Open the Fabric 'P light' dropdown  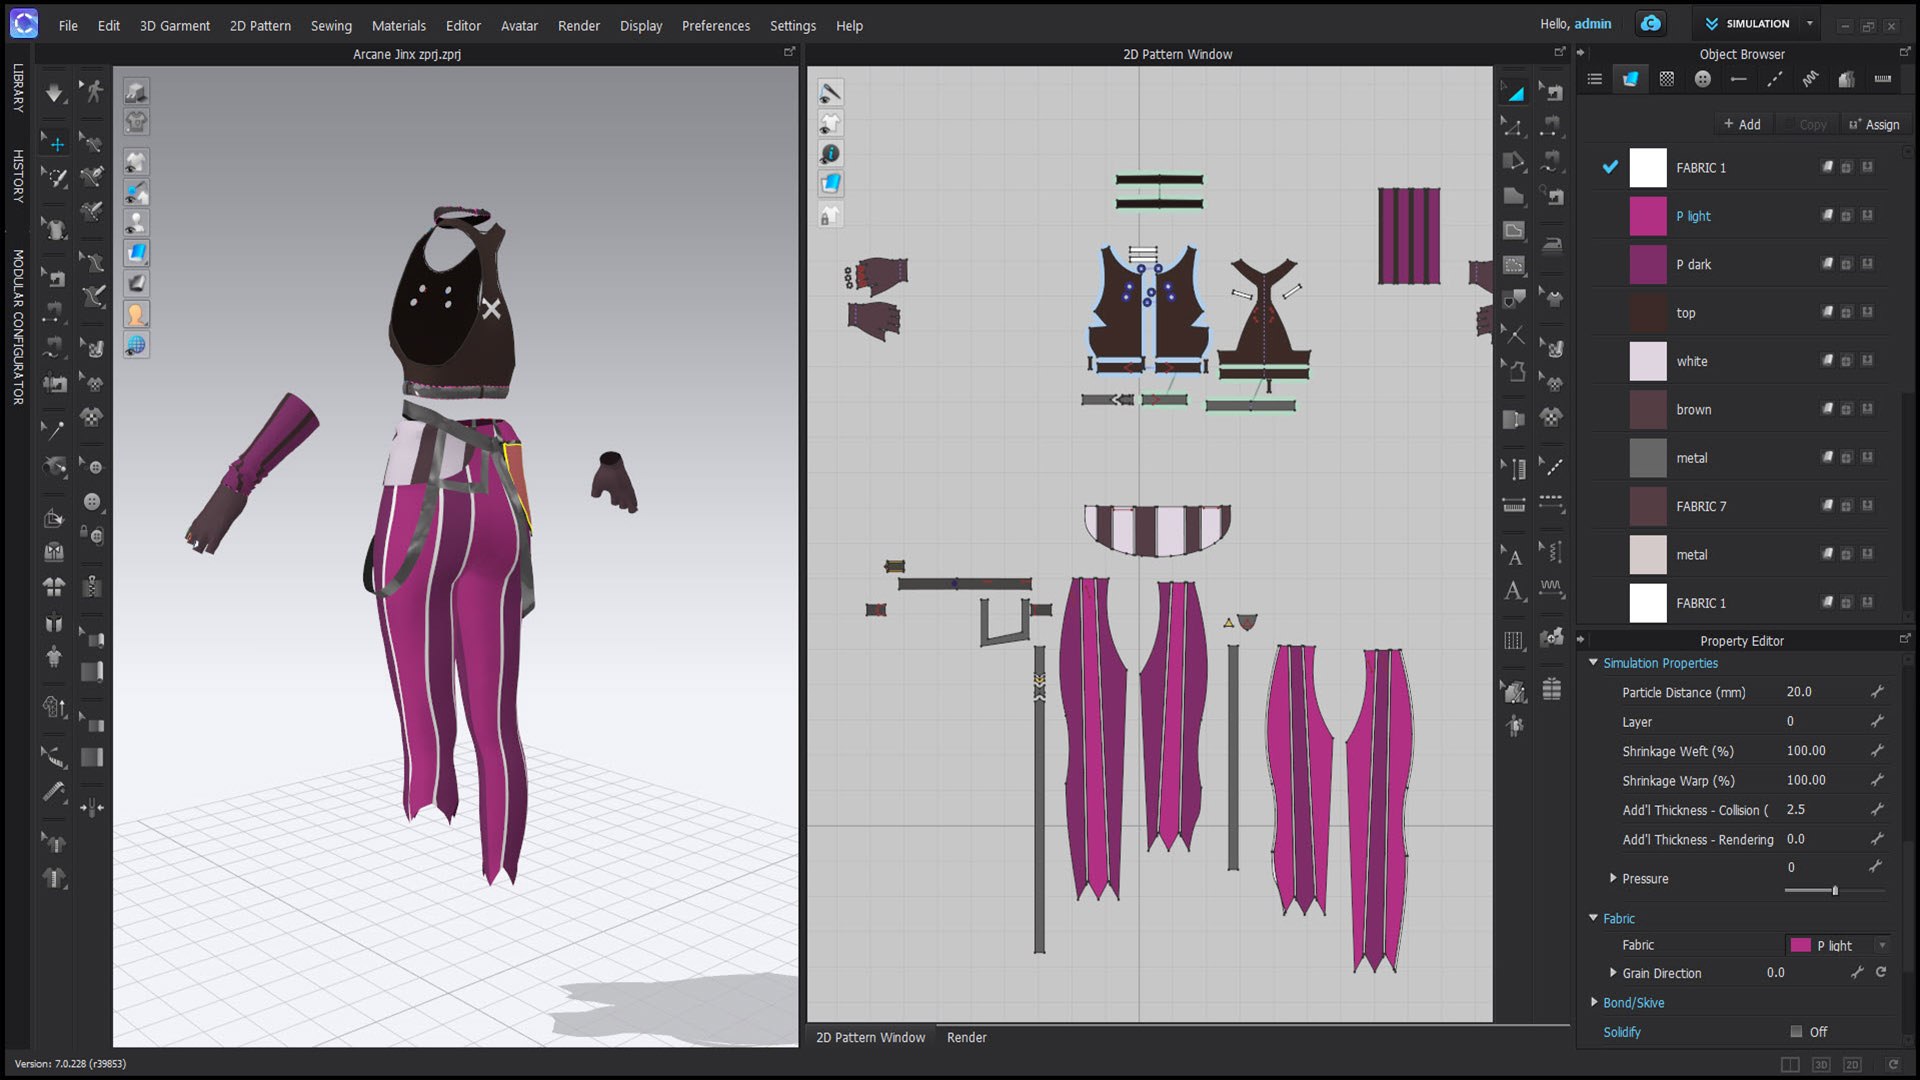(x=1838, y=945)
